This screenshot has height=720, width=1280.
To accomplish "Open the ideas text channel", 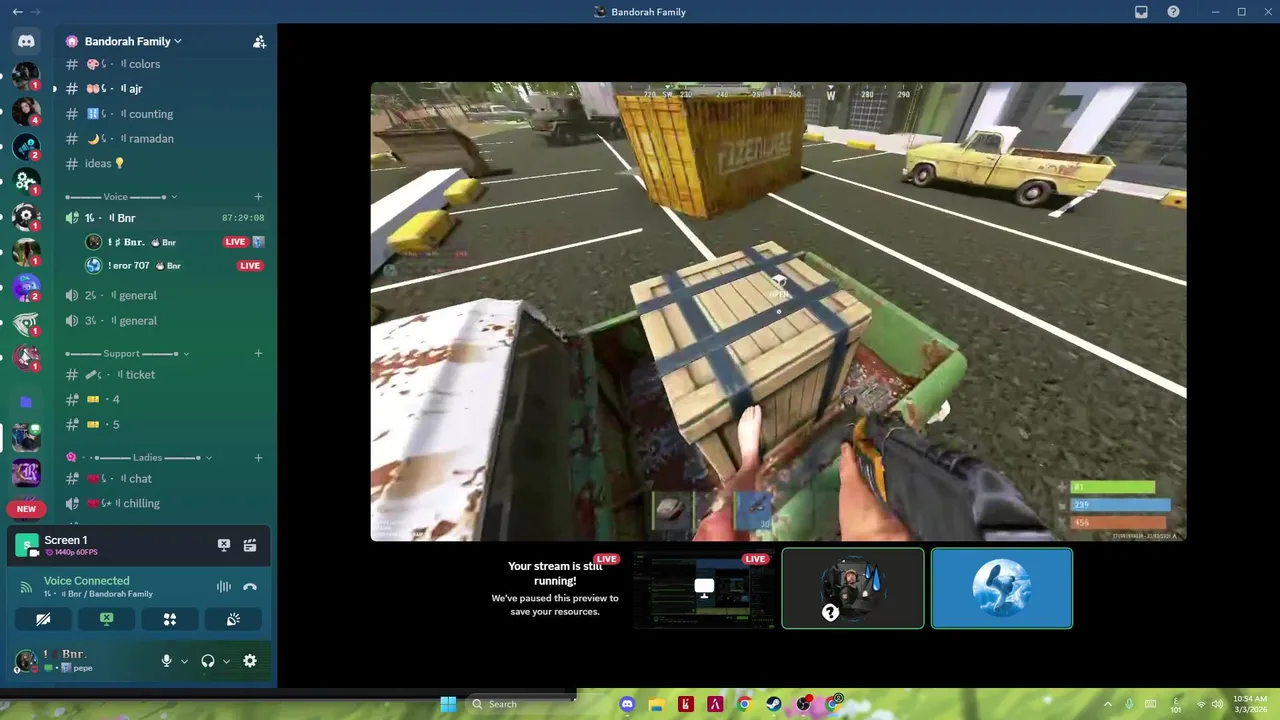I will (165, 164).
